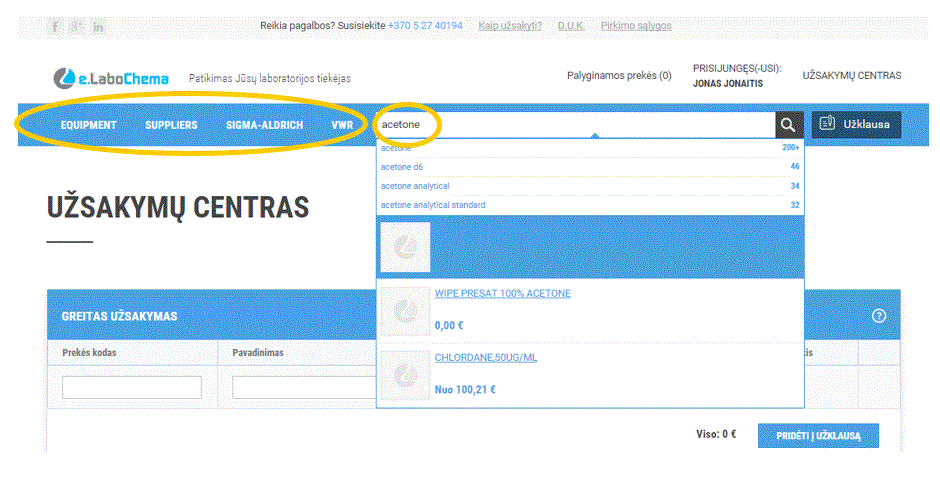
Task: Click the 'Viso: 0 €' total
Action: [x=716, y=434]
